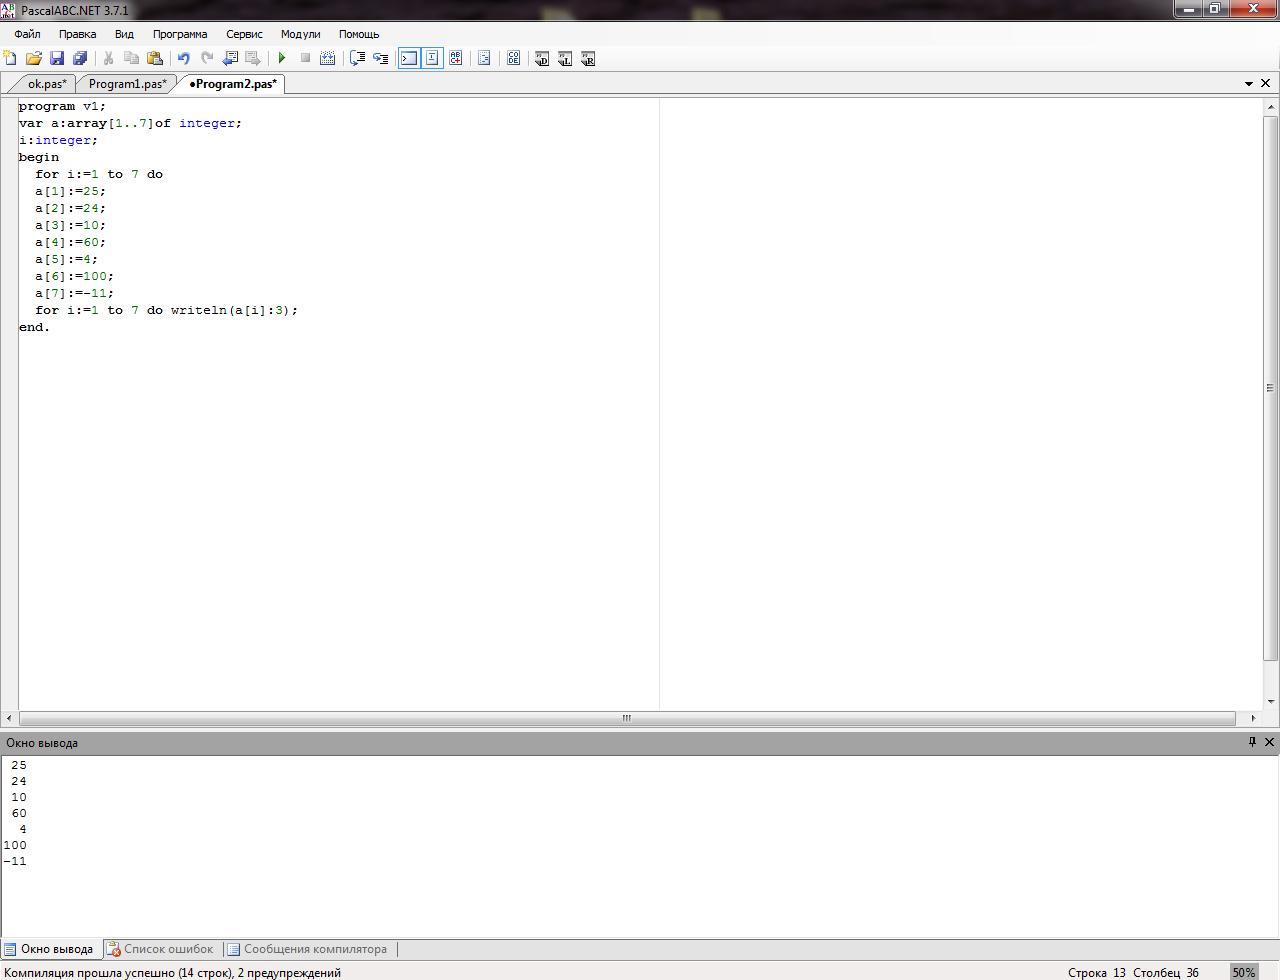
Task: Pin the Окно вывода panel
Action: pyautogui.click(x=1251, y=742)
